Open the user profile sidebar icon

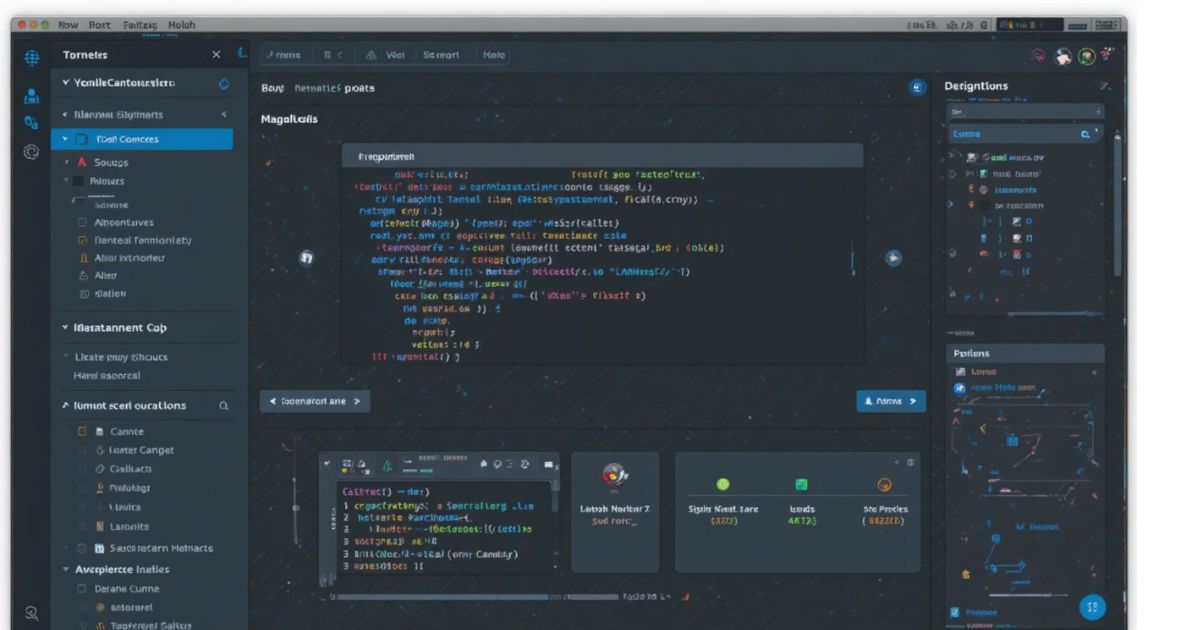coord(31,96)
